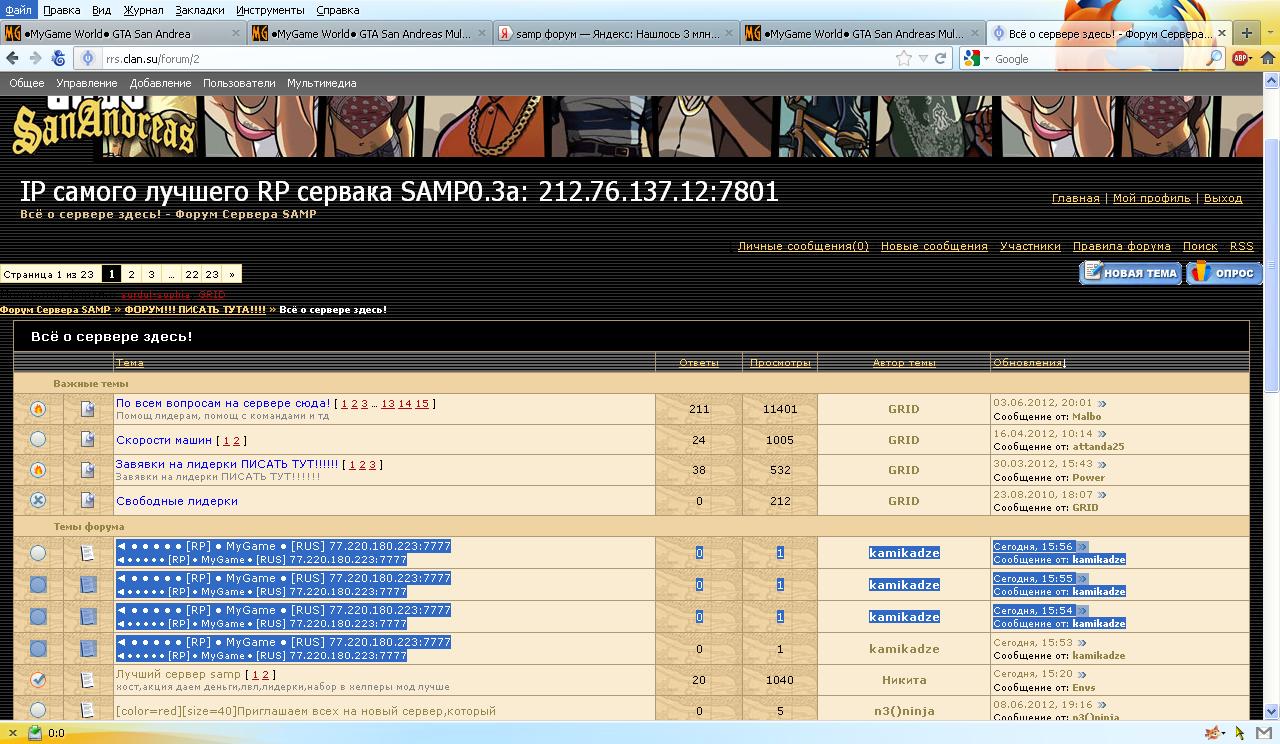Click the mail icon in the status bar
The image size is (1280, 744).
pos(1264,733)
